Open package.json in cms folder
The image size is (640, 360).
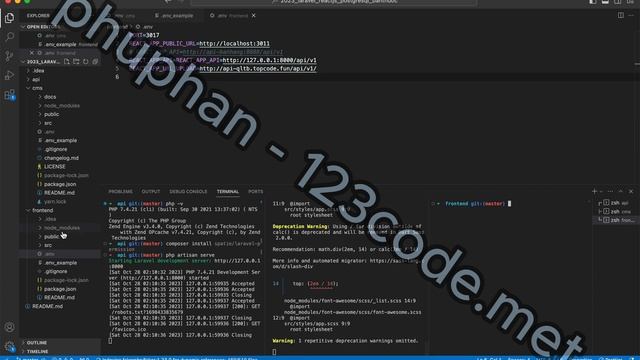pyautogui.click(x=60, y=184)
